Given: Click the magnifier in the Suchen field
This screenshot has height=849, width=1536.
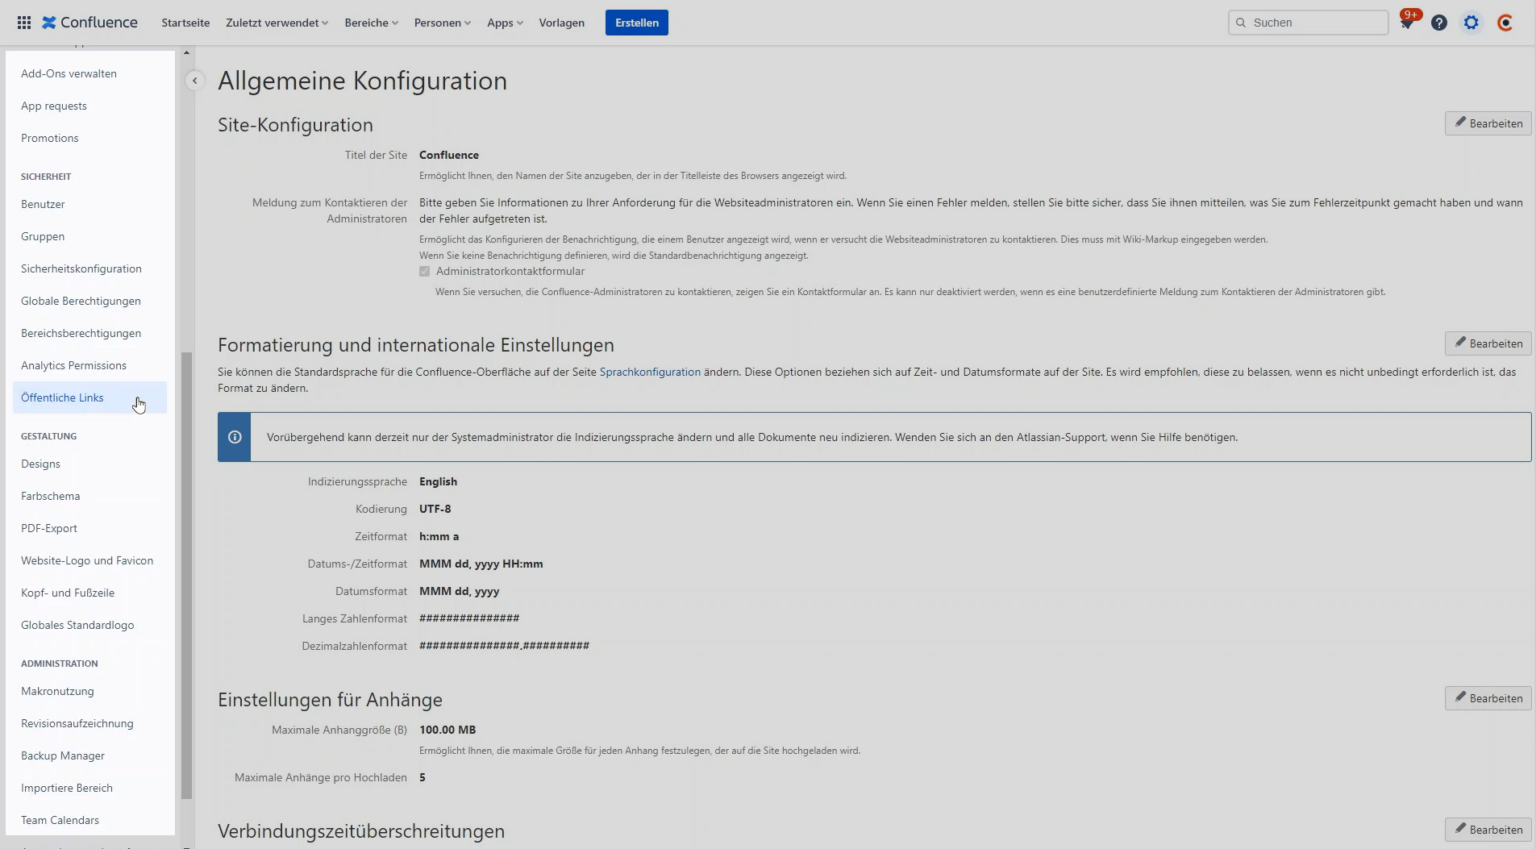Looking at the screenshot, I should click(1242, 21).
